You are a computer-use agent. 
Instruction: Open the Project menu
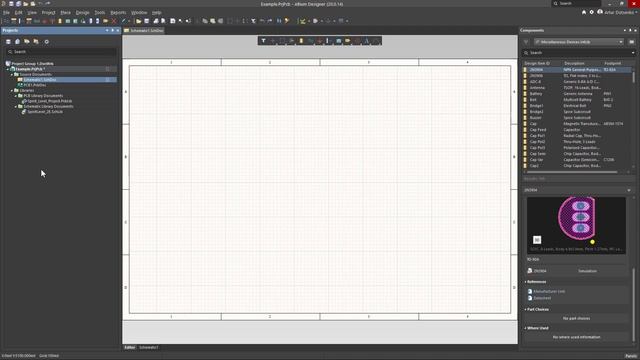[48, 13]
